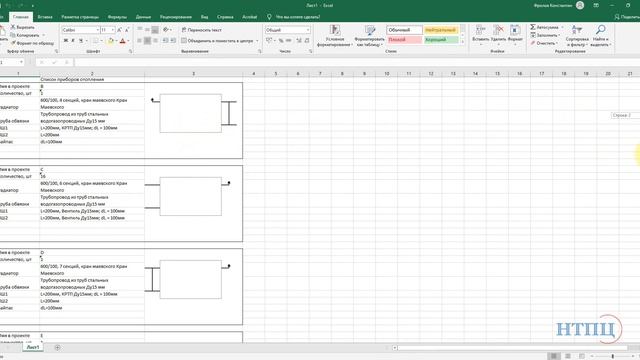
Task: Apply the Хороший green cell style
Action: 440,40
